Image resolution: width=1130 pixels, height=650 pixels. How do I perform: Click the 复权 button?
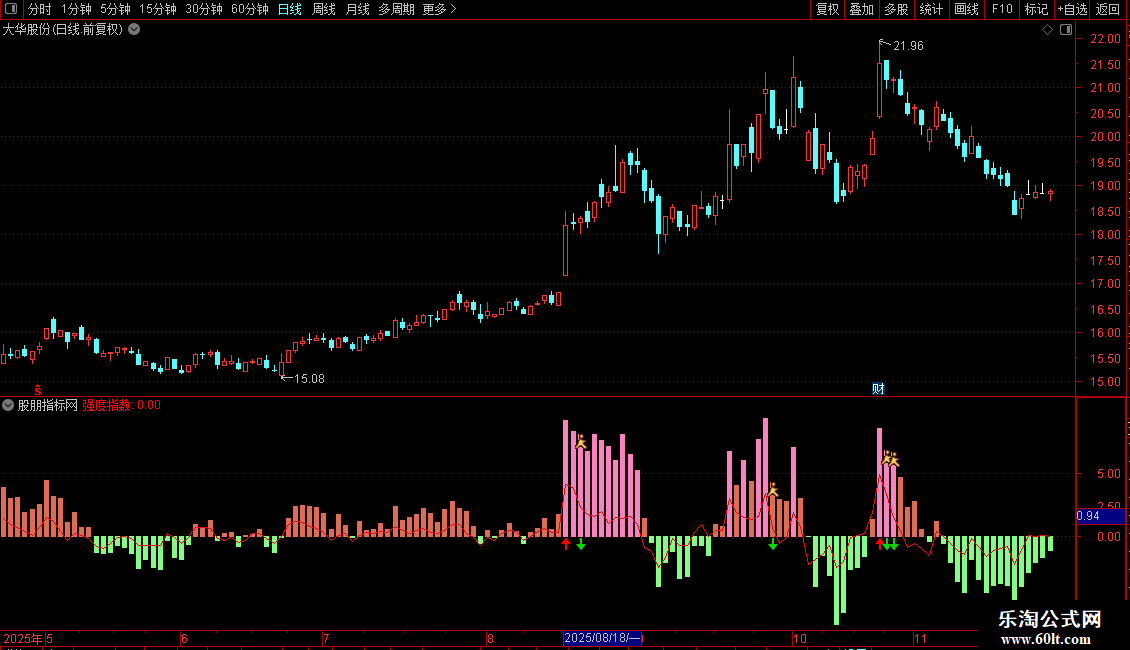827,9
